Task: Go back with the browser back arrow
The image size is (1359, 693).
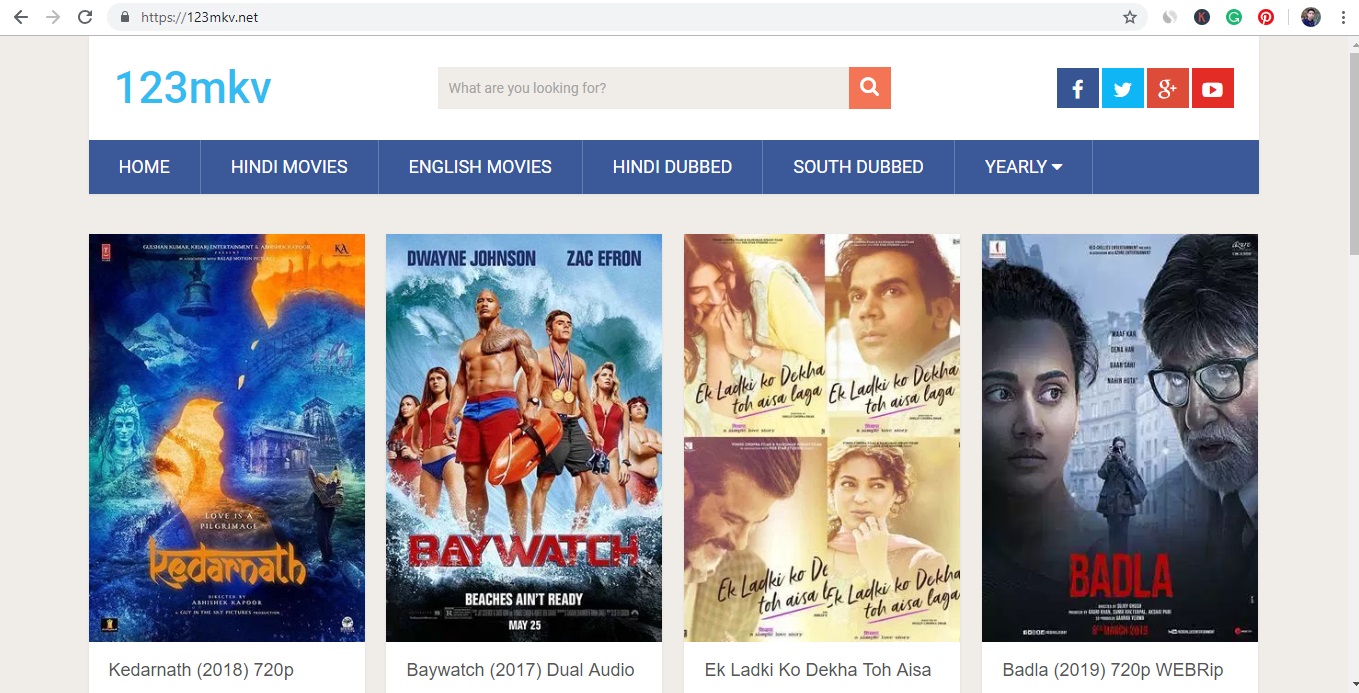Action: [21, 17]
